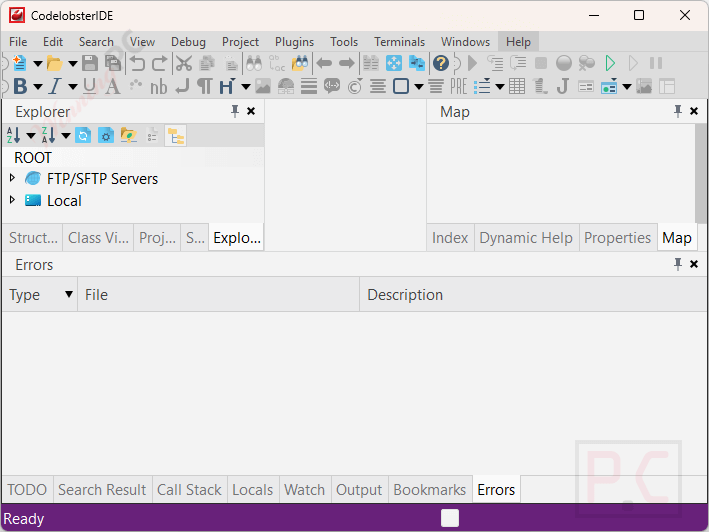Image resolution: width=709 pixels, height=532 pixels.
Task: Click the Redo arrow icon
Action: click(159, 63)
